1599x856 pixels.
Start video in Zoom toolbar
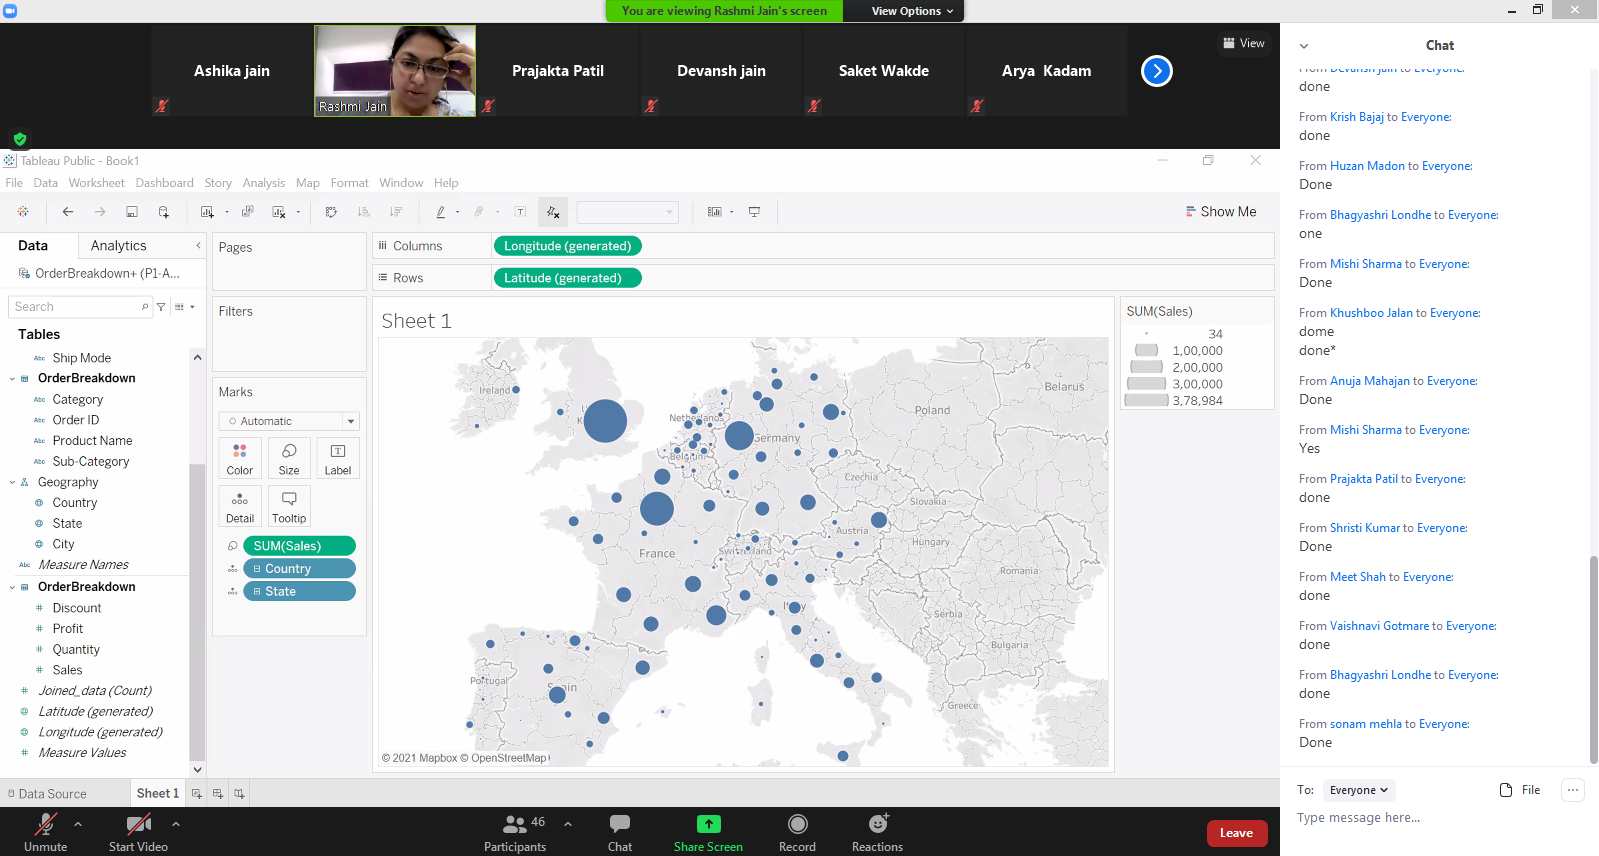click(138, 832)
